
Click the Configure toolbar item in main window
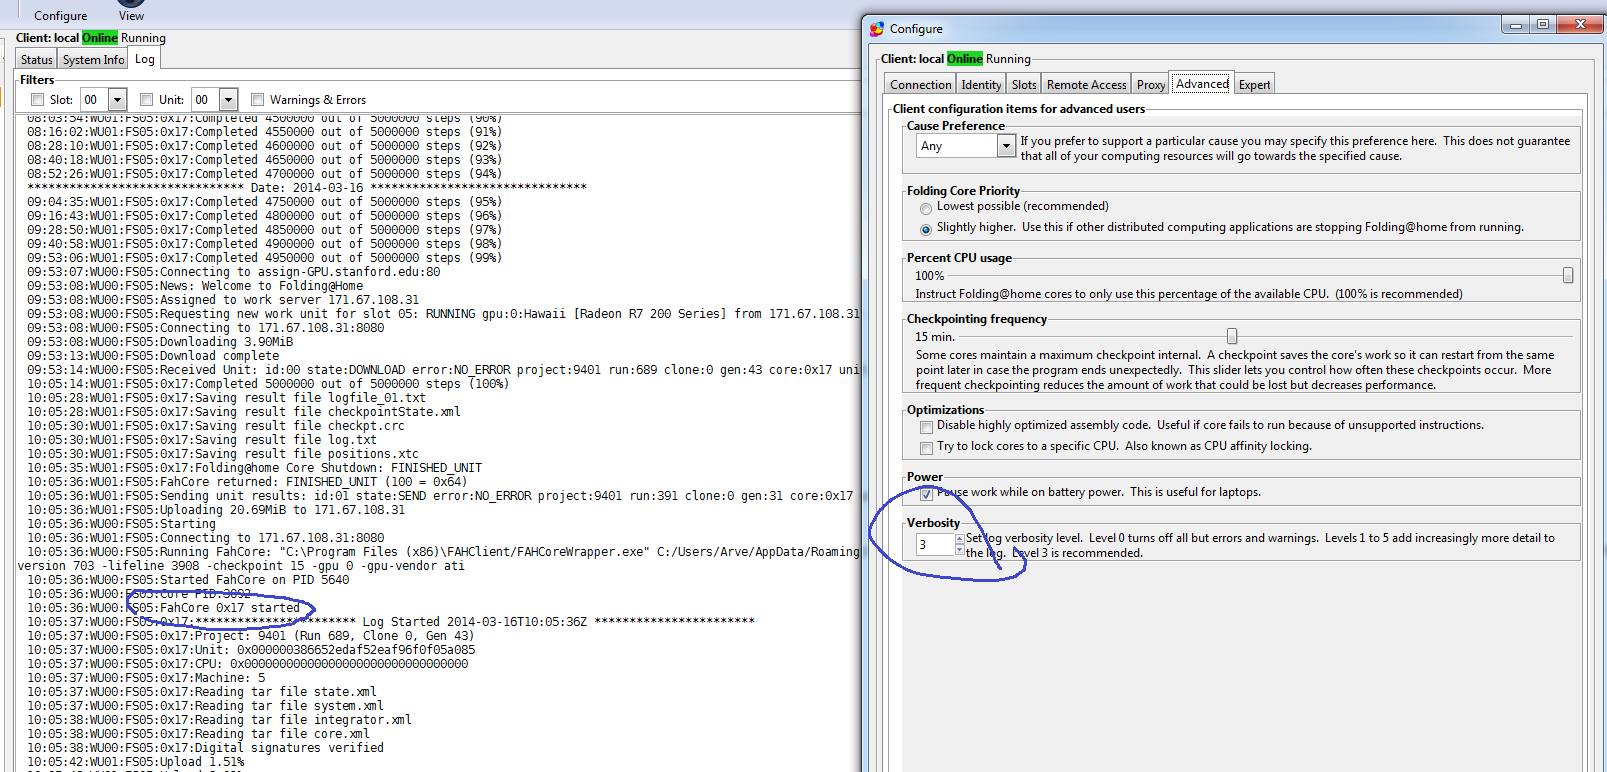(x=60, y=16)
